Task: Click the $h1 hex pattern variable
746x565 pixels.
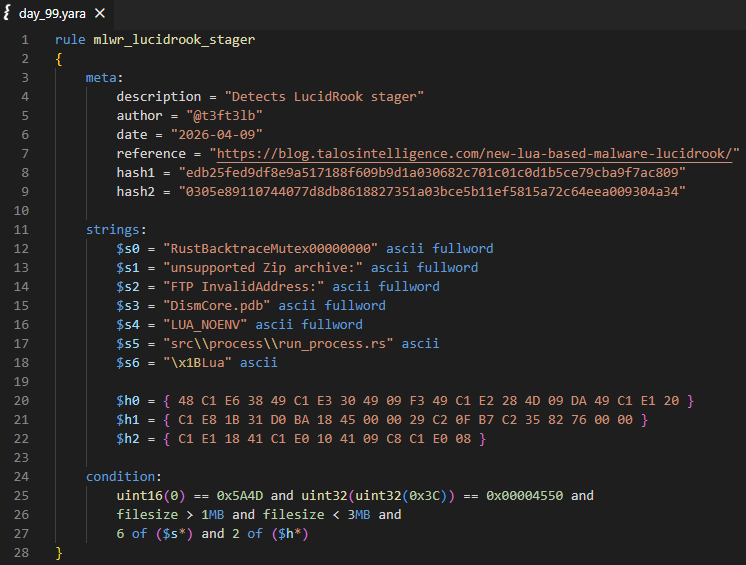Action: 128,420
